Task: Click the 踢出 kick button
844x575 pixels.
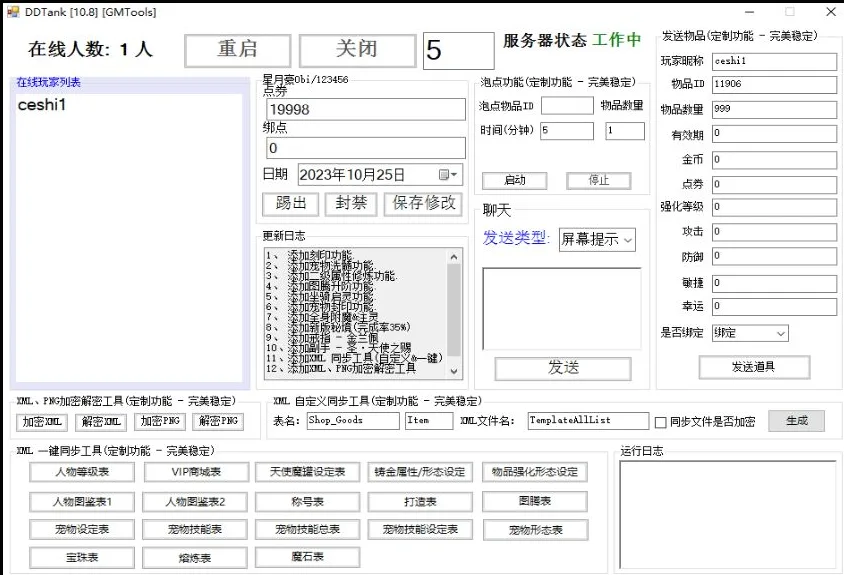Action: 291,204
